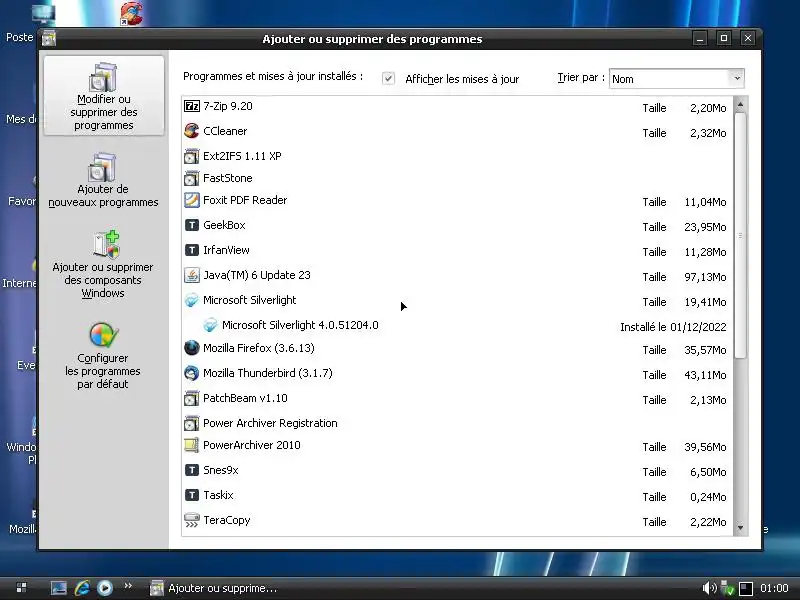Launch media player from quick launch

point(105,588)
